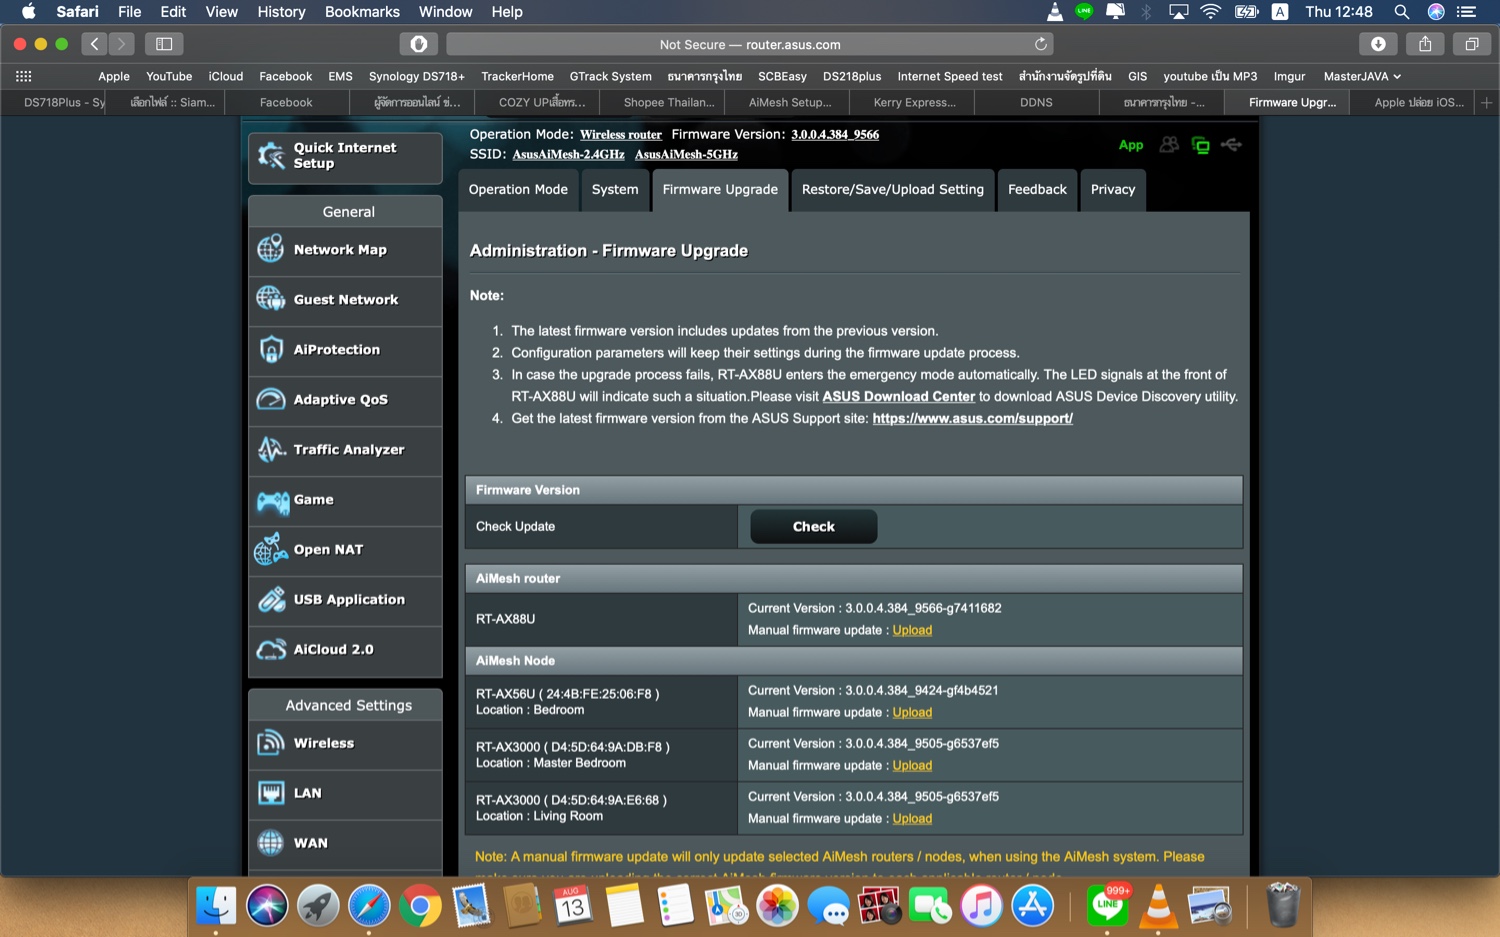Open WAN advanced settings
This screenshot has width=1500, height=937.
click(x=345, y=844)
